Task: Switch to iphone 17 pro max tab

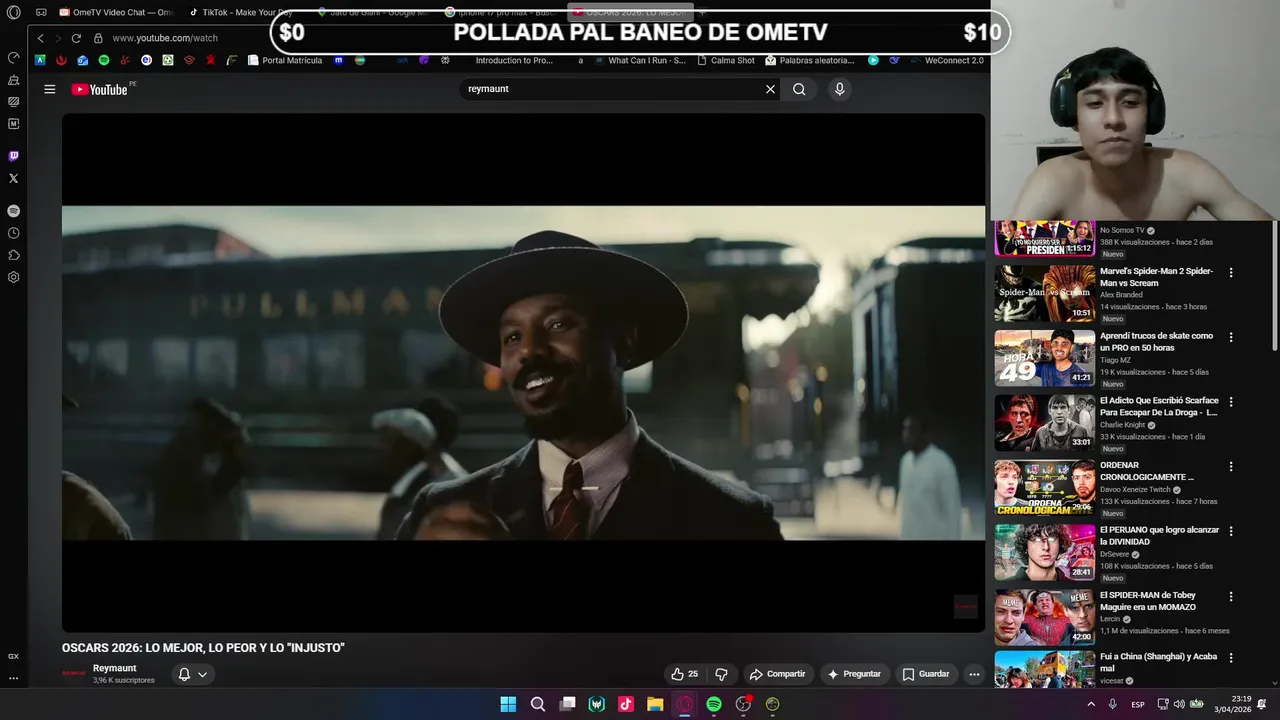Action: (500, 13)
